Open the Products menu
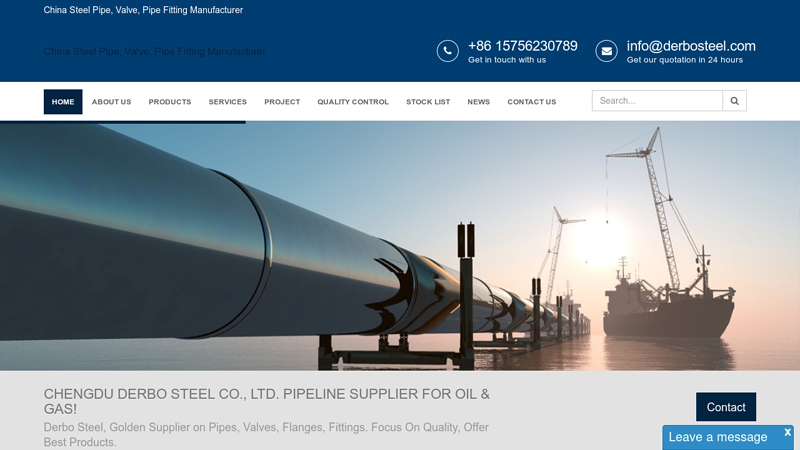This screenshot has width=800, height=450. [x=170, y=102]
